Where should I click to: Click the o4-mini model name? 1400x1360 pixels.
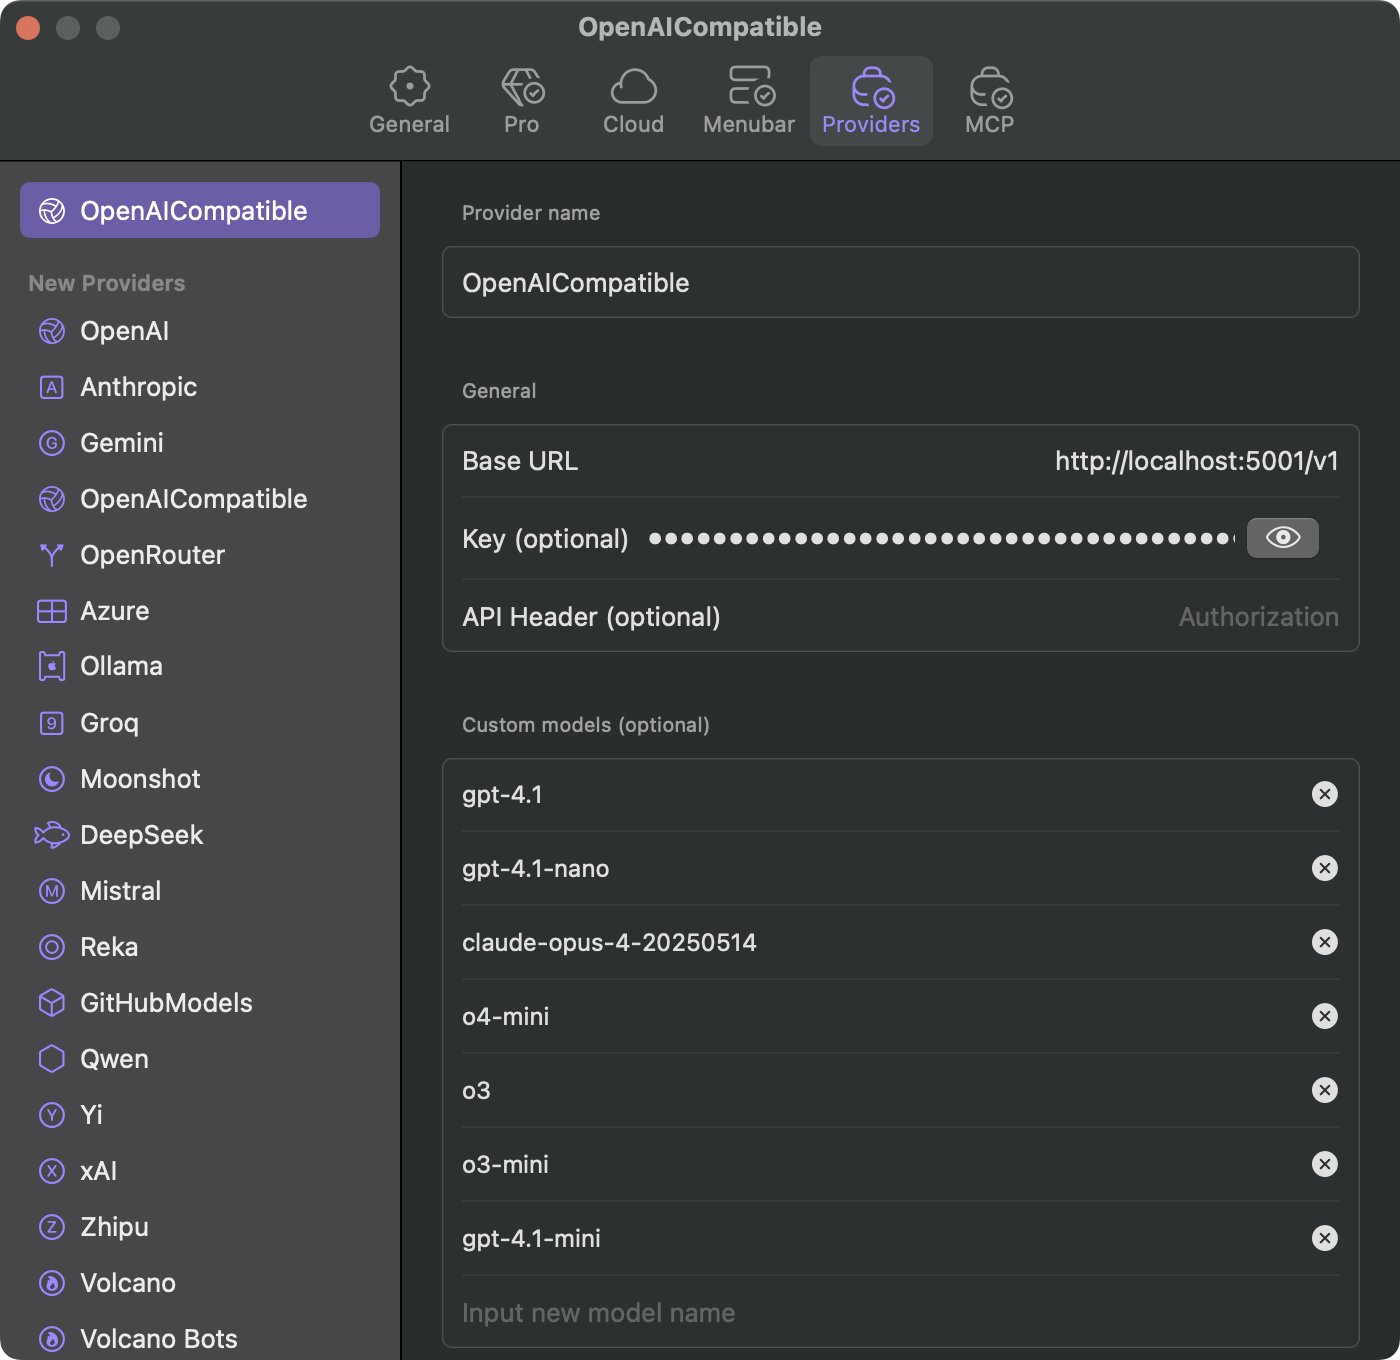click(x=505, y=1016)
